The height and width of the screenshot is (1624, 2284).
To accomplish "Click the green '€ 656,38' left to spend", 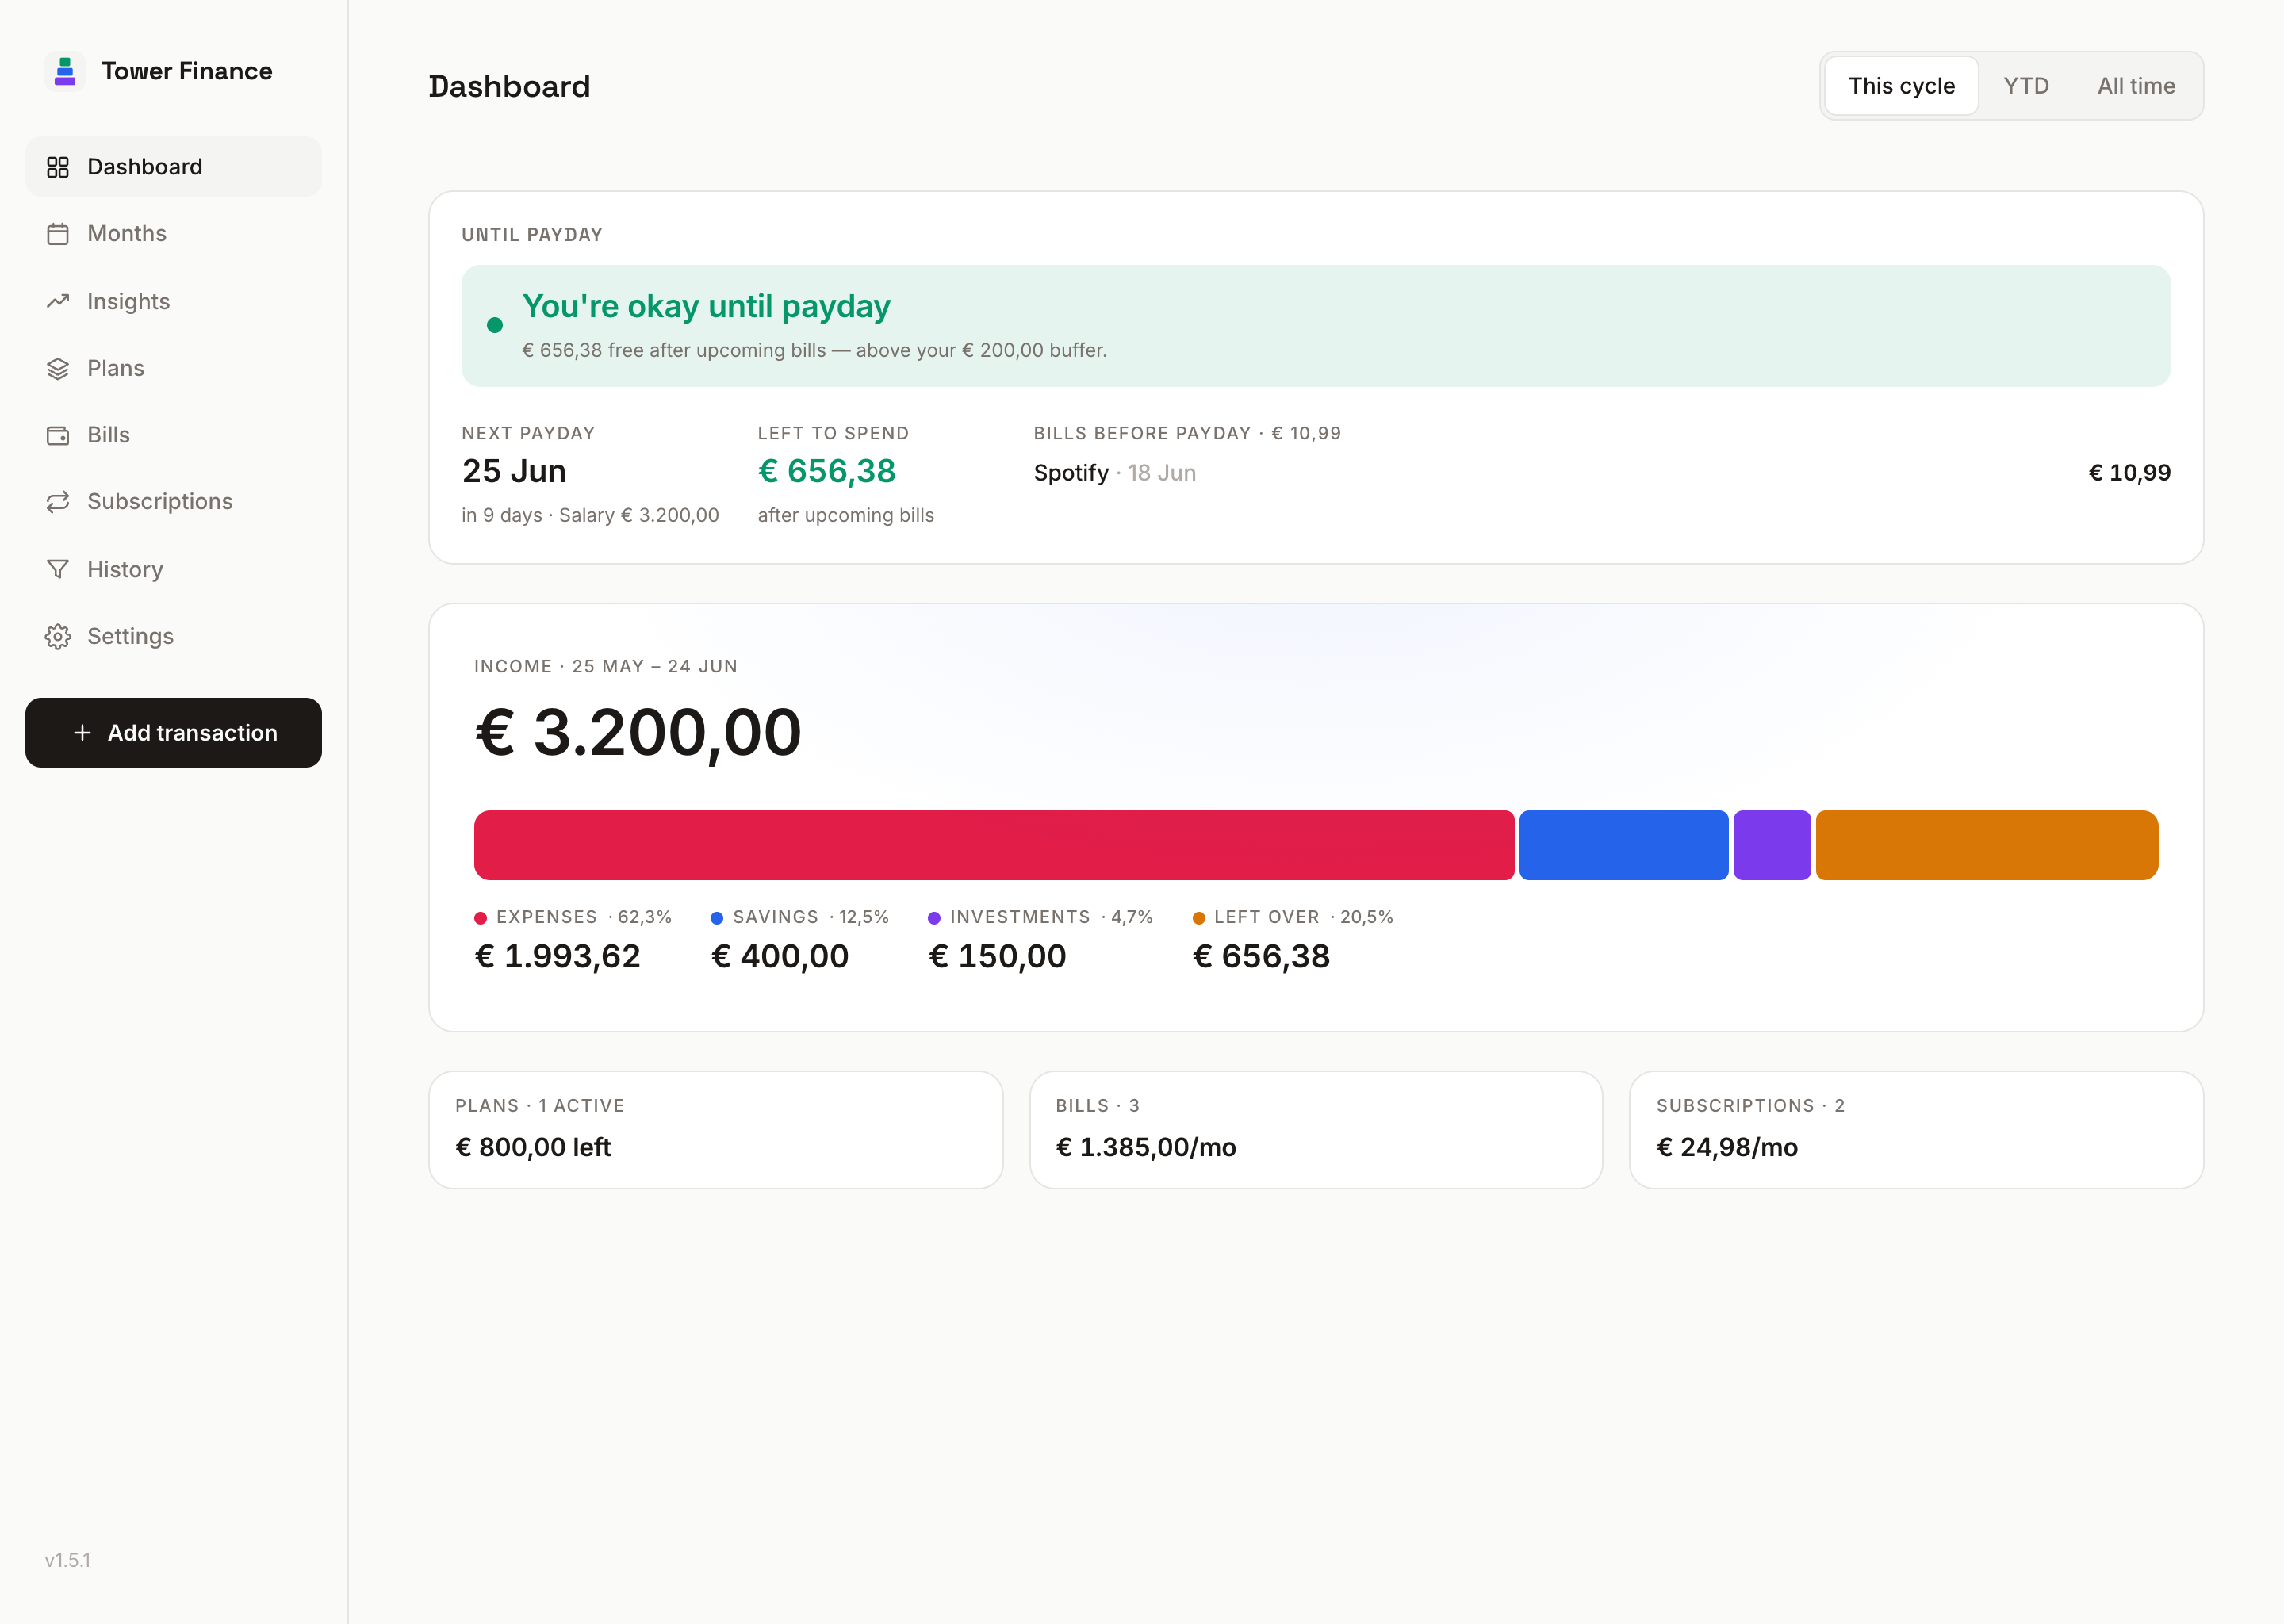I will tap(826, 471).
